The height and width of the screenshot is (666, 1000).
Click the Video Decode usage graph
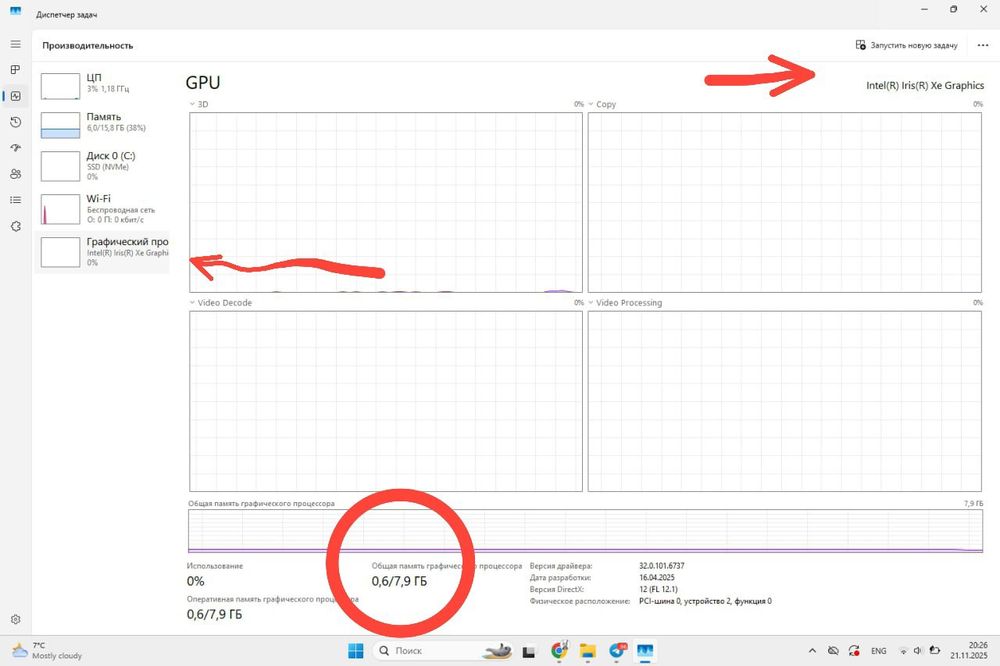pos(386,401)
